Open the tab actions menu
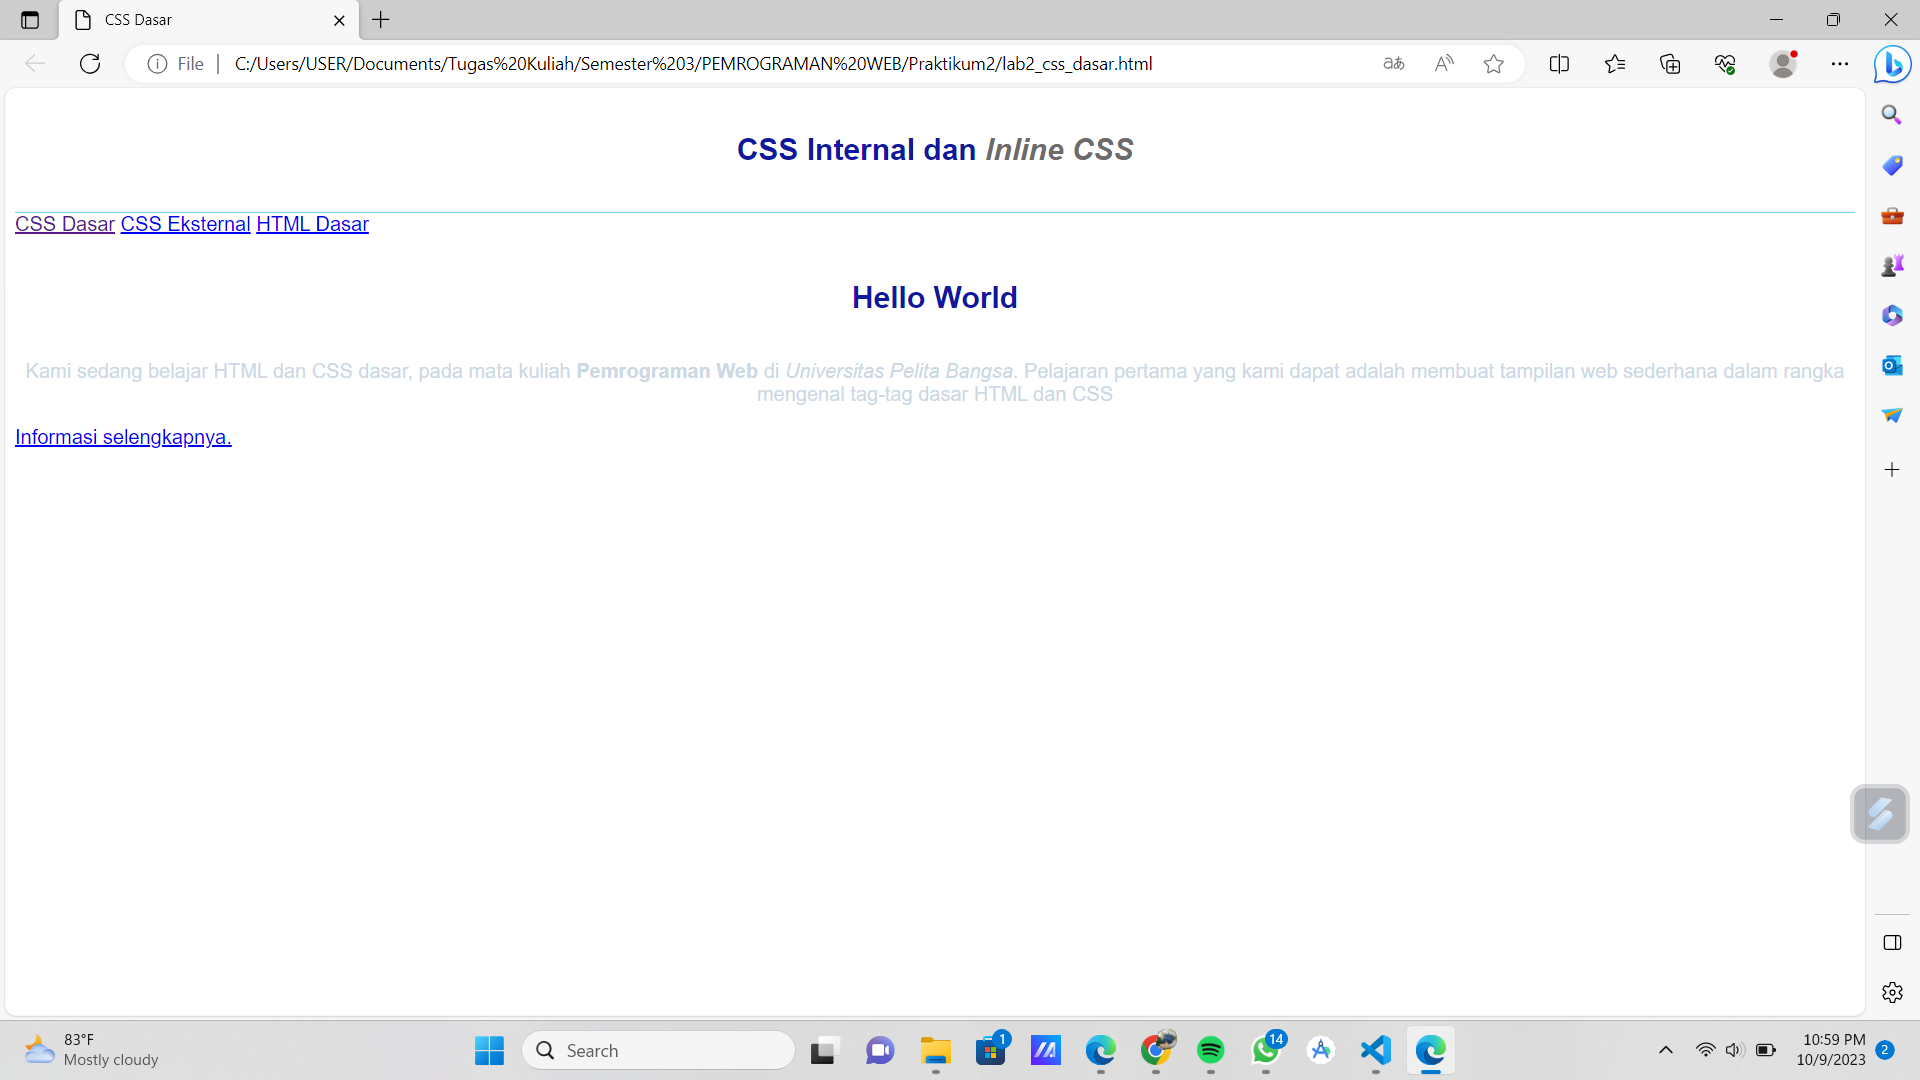Viewport: 1920px width, 1080px height. [x=28, y=19]
